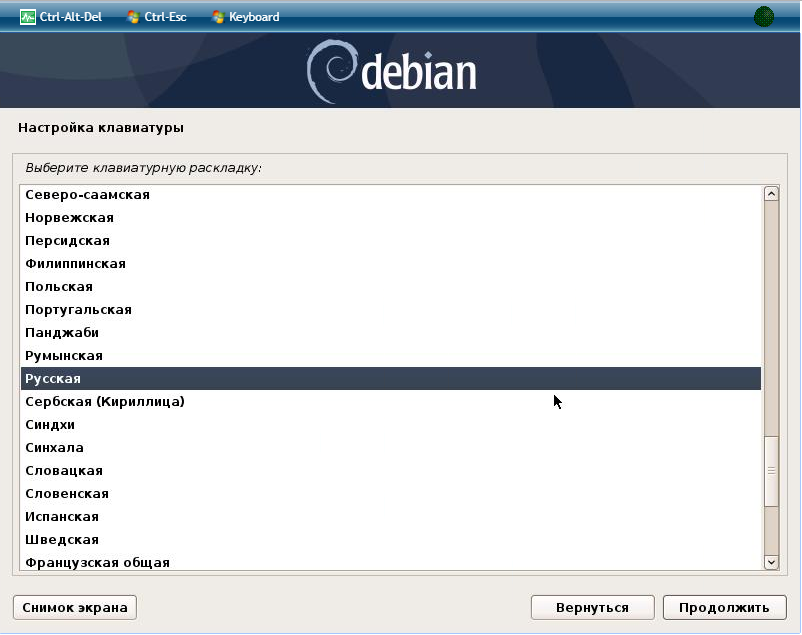Select the highlighted Русская layout
The width and height of the screenshot is (802, 635).
click(x=391, y=379)
